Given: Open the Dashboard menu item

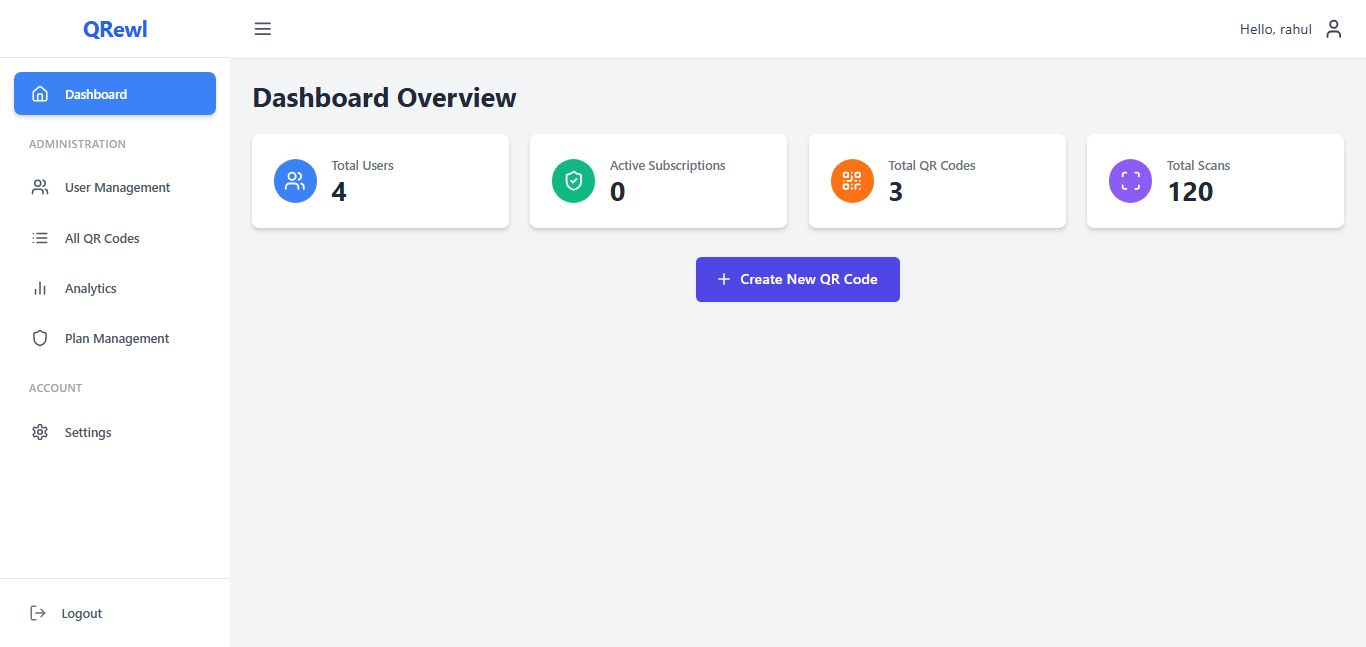Looking at the screenshot, I should point(115,94).
